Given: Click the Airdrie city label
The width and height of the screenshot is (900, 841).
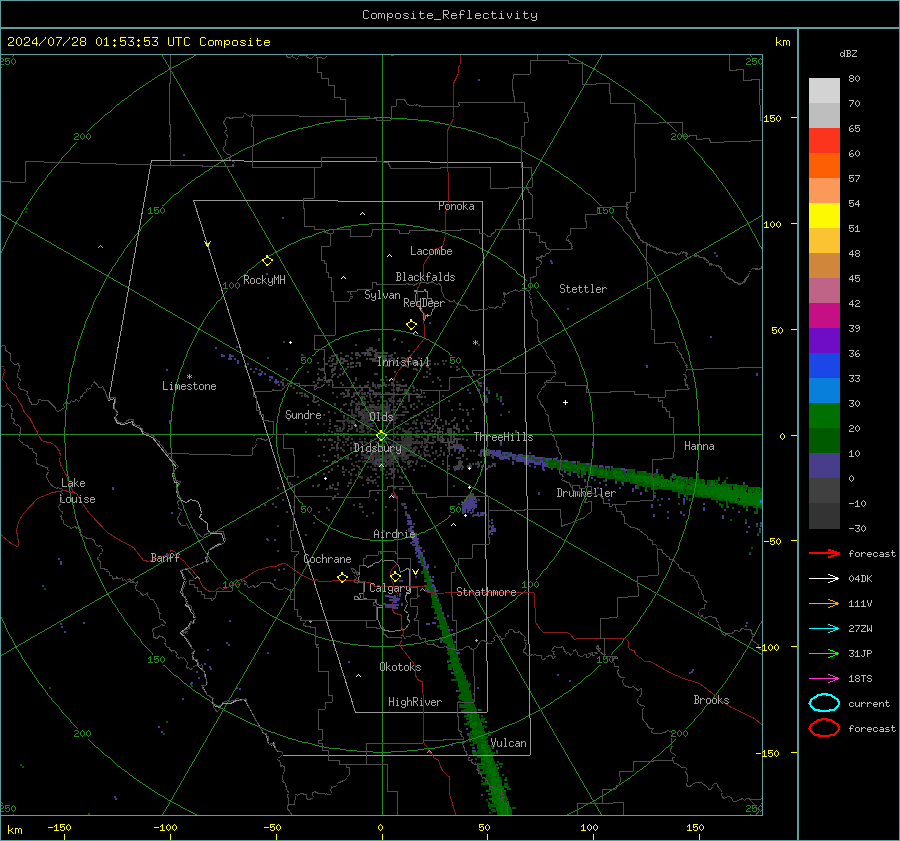Looking at the screenshot, I should pos(394,534).
